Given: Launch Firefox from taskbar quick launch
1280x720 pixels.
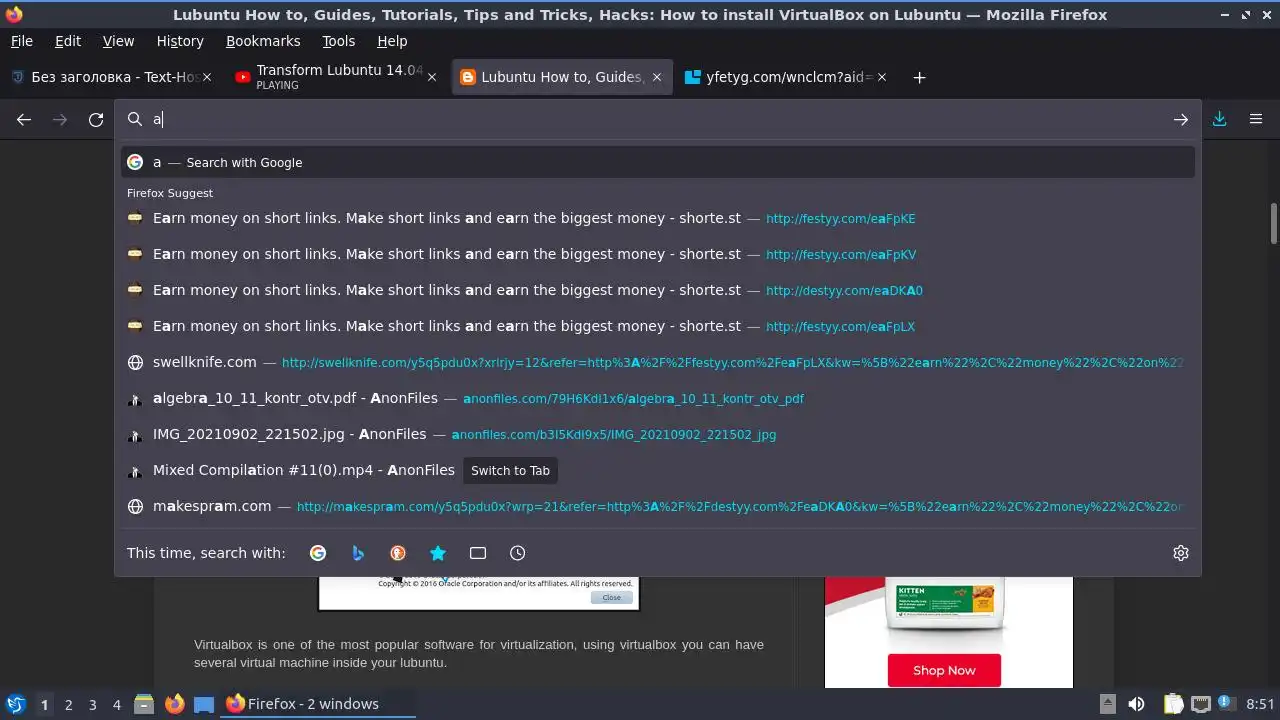Looking at the screenshot, I should tap(175, 704).
